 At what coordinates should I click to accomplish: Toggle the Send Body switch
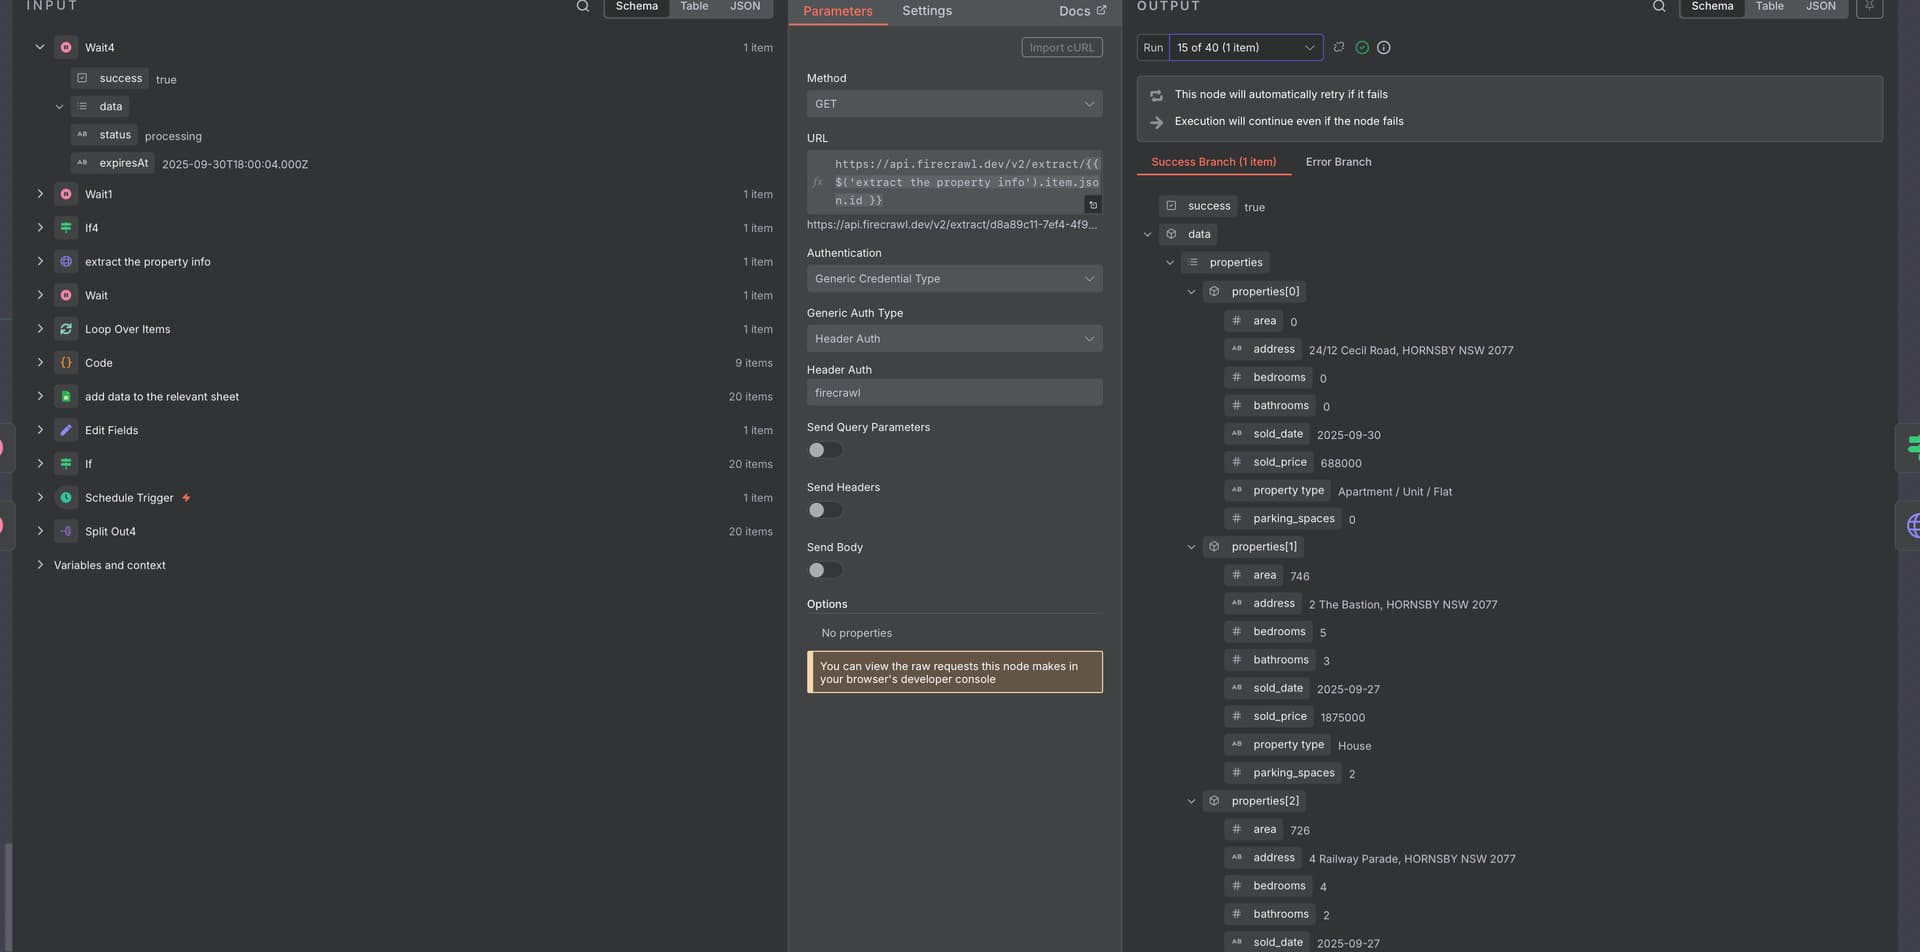click(824, 570)
